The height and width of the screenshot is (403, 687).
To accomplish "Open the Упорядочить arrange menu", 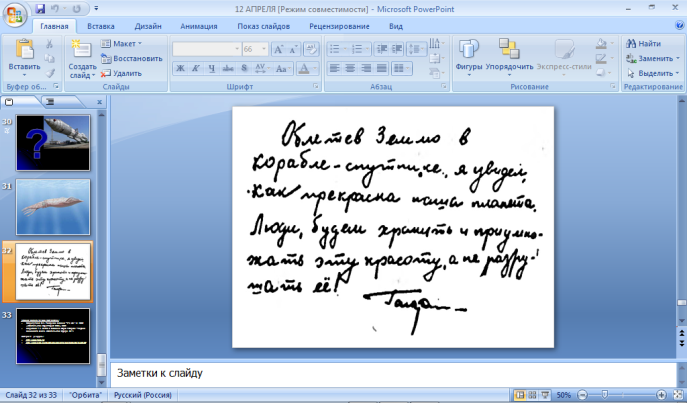I will (509, 57).
